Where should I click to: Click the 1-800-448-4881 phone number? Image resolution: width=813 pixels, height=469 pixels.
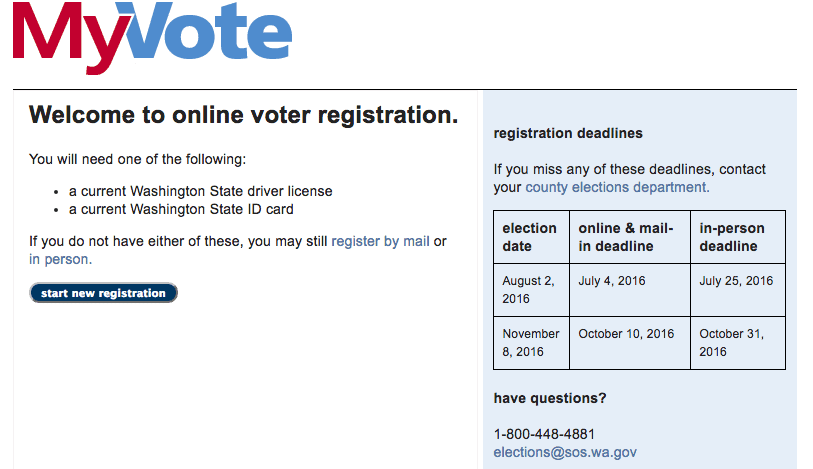(x=544, y=434)
